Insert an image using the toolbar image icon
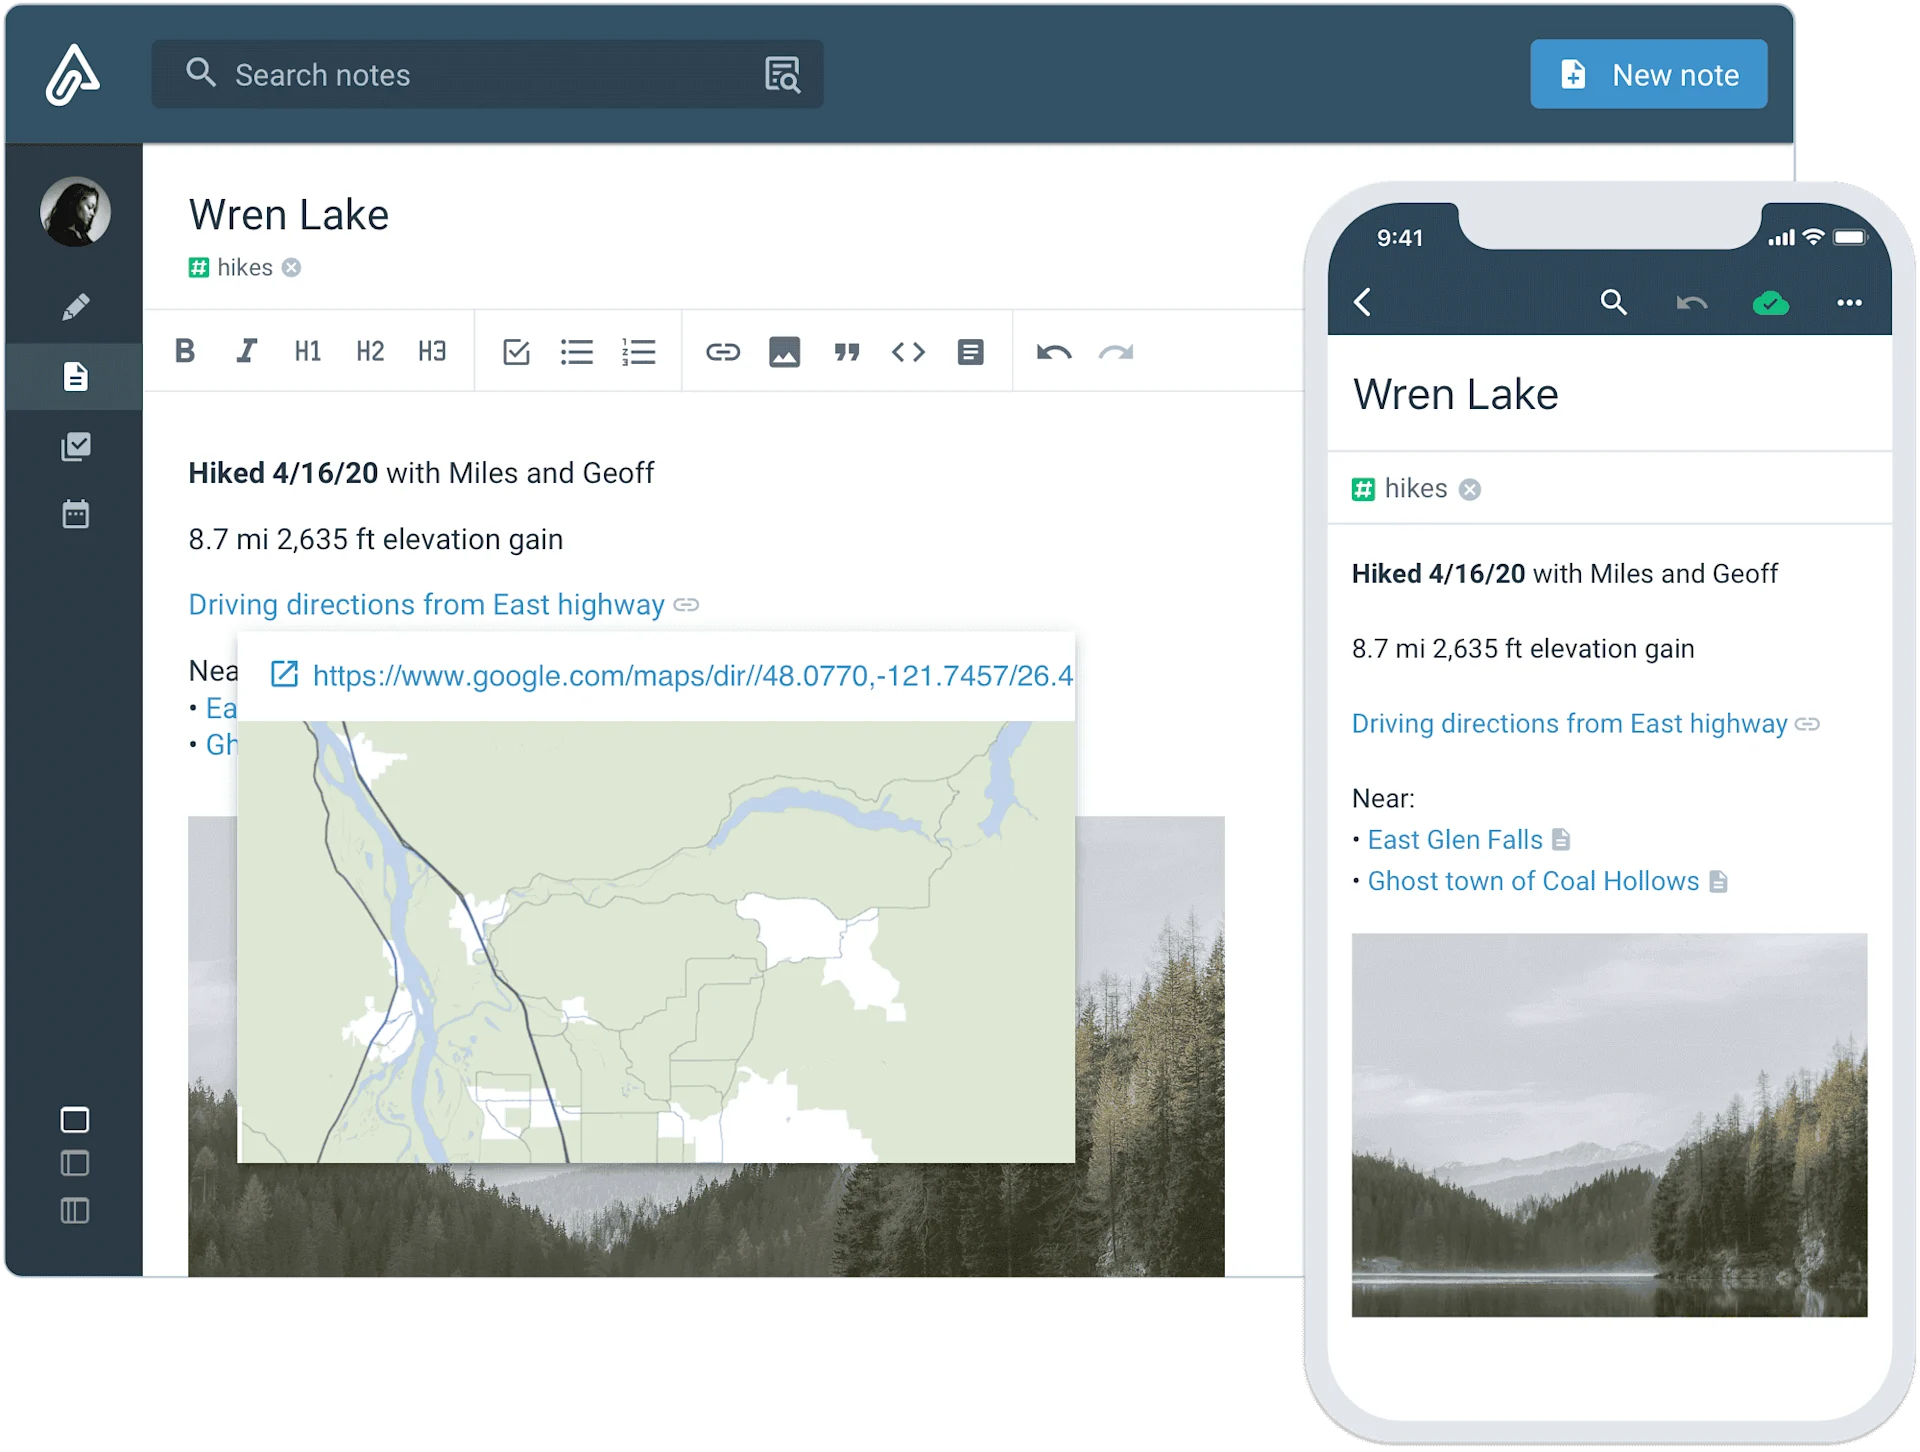The height and width of the screenshot is (1452, 1920). pyautogui.click(x=785, y=351)
